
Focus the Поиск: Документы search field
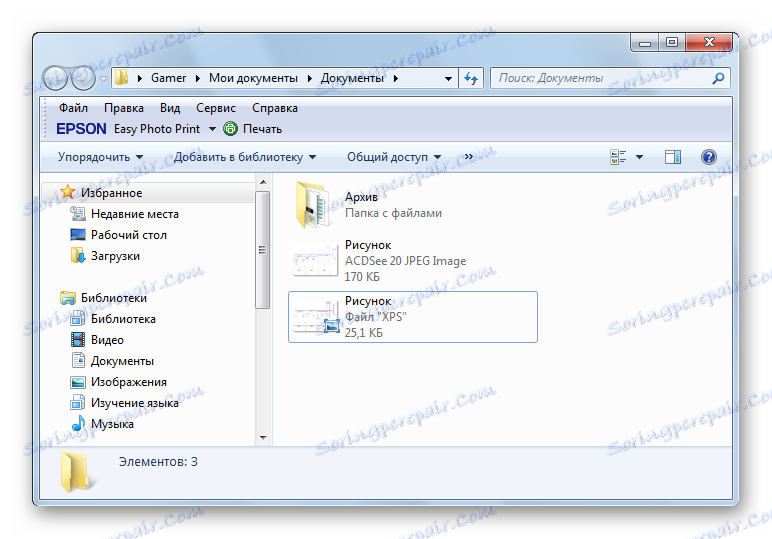[603, 78]
